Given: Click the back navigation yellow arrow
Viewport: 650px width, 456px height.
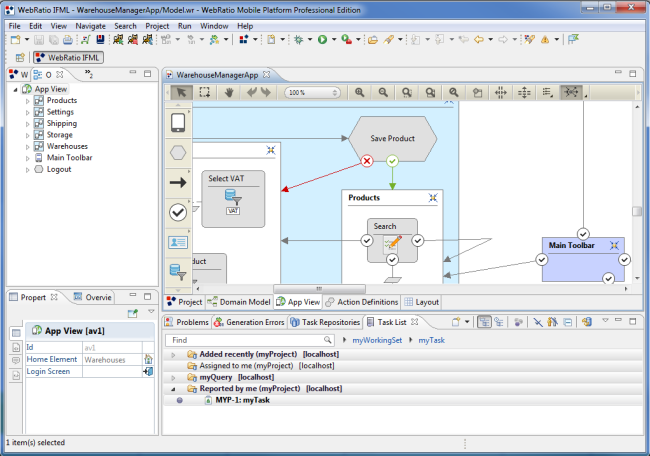Looking at the screenshot, I should point(479,39).
